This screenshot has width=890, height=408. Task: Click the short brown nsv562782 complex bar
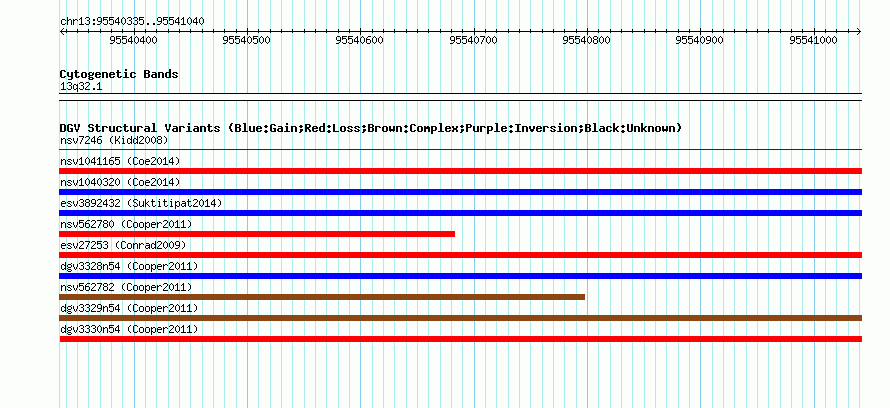(322, 297)
